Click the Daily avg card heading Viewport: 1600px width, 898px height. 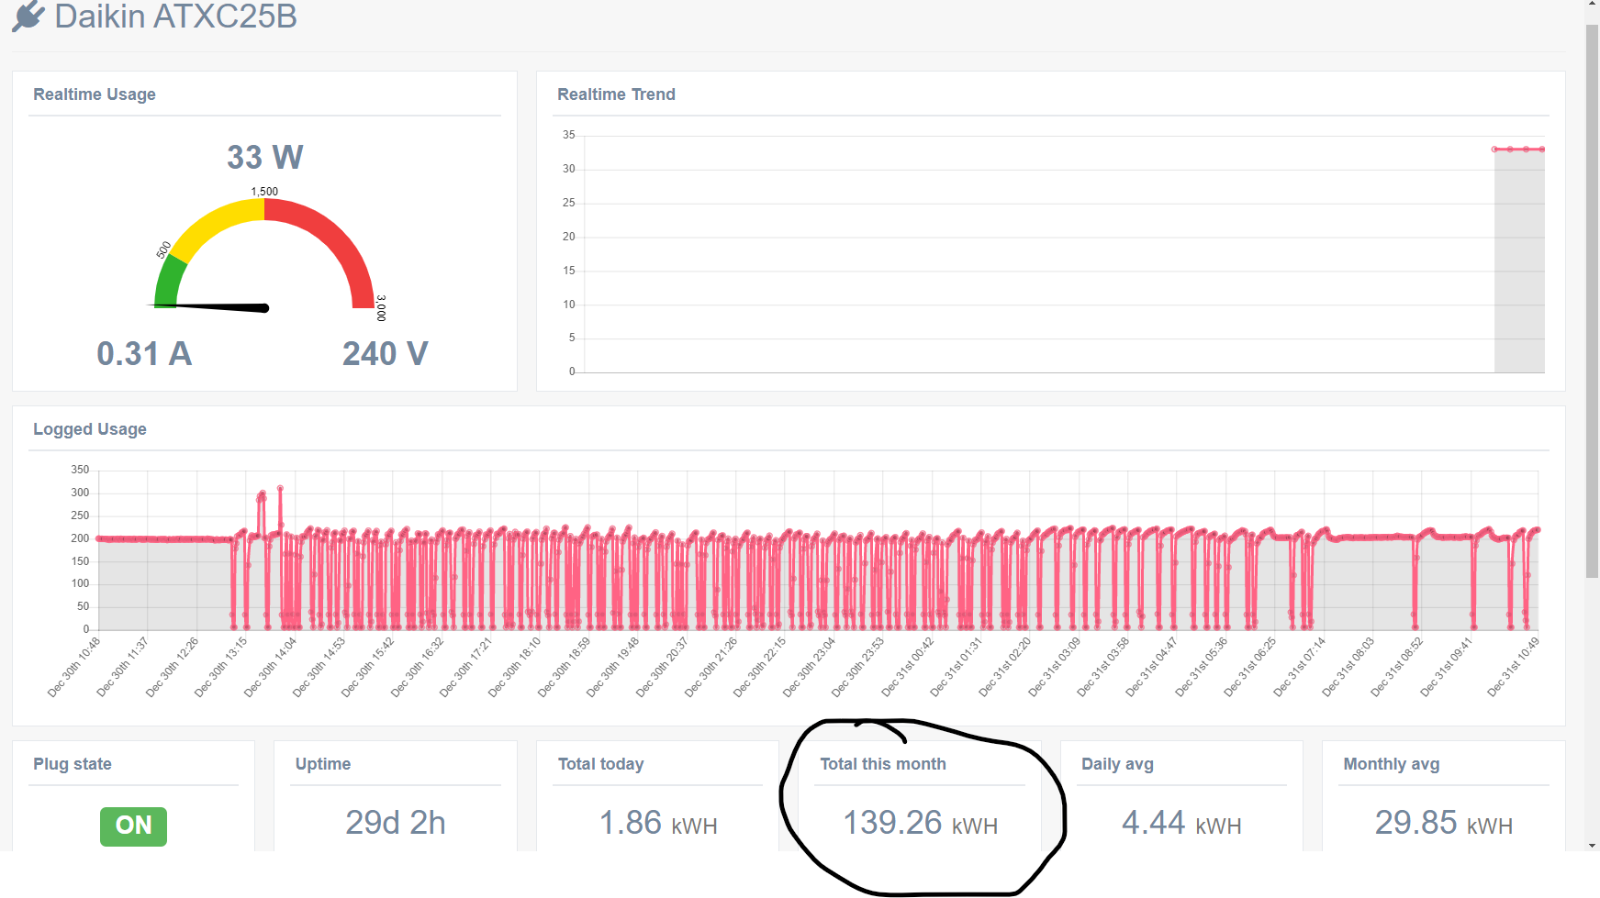(1117, 764)
